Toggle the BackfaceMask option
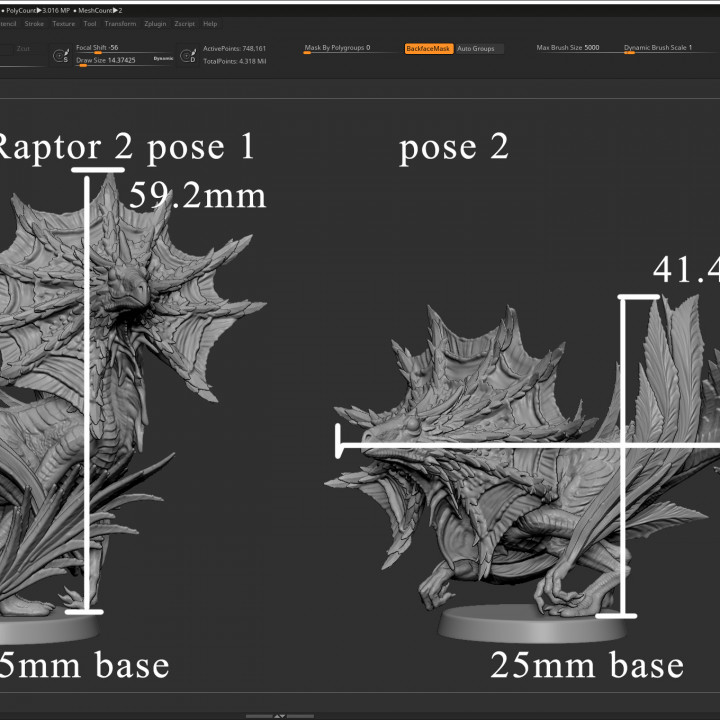The width and height of the screenshot is (720, 720). pos(428,48)
